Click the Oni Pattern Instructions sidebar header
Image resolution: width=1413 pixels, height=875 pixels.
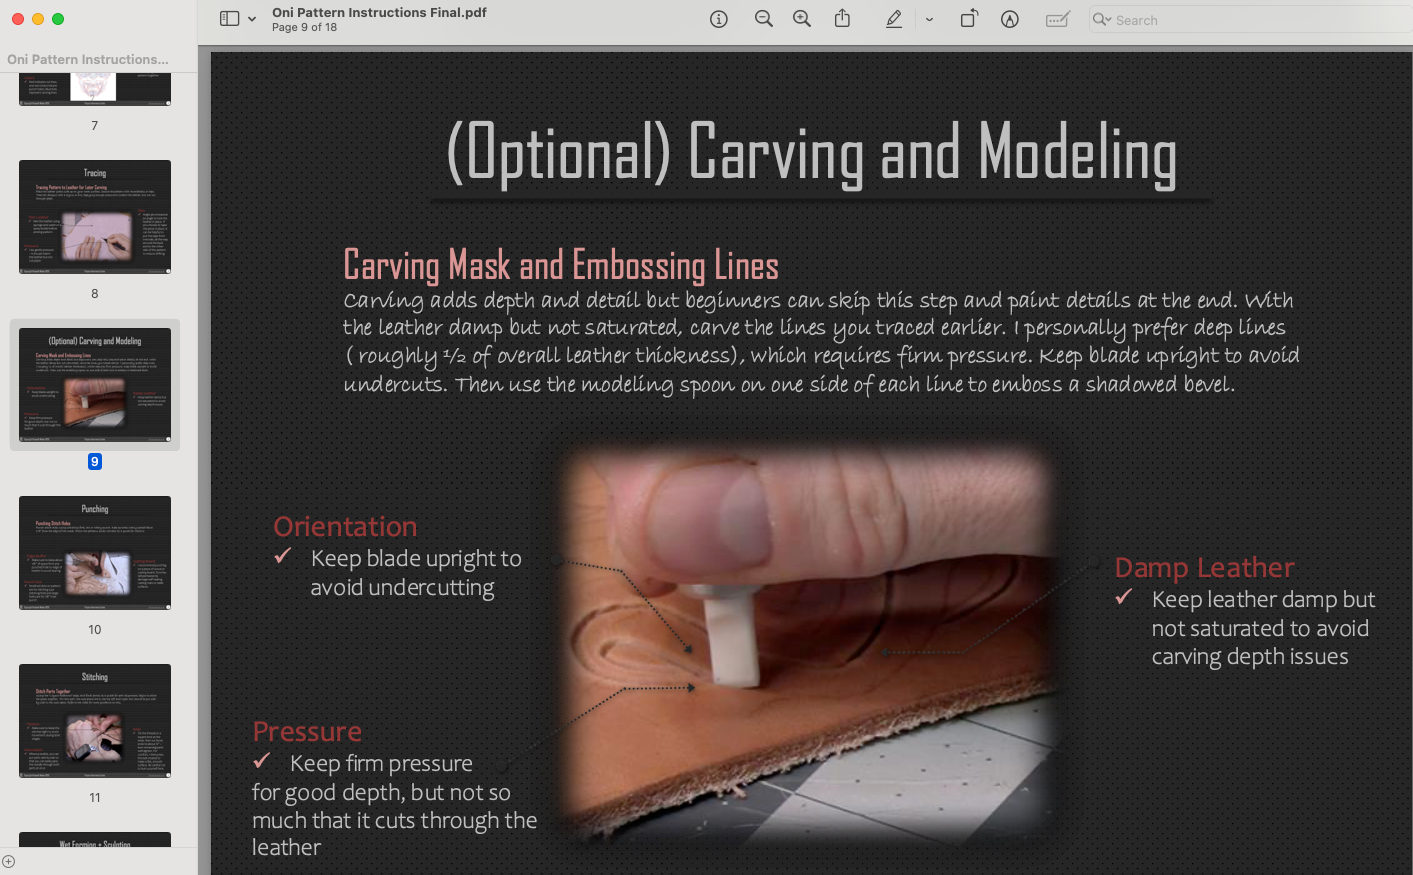(88, 60)
